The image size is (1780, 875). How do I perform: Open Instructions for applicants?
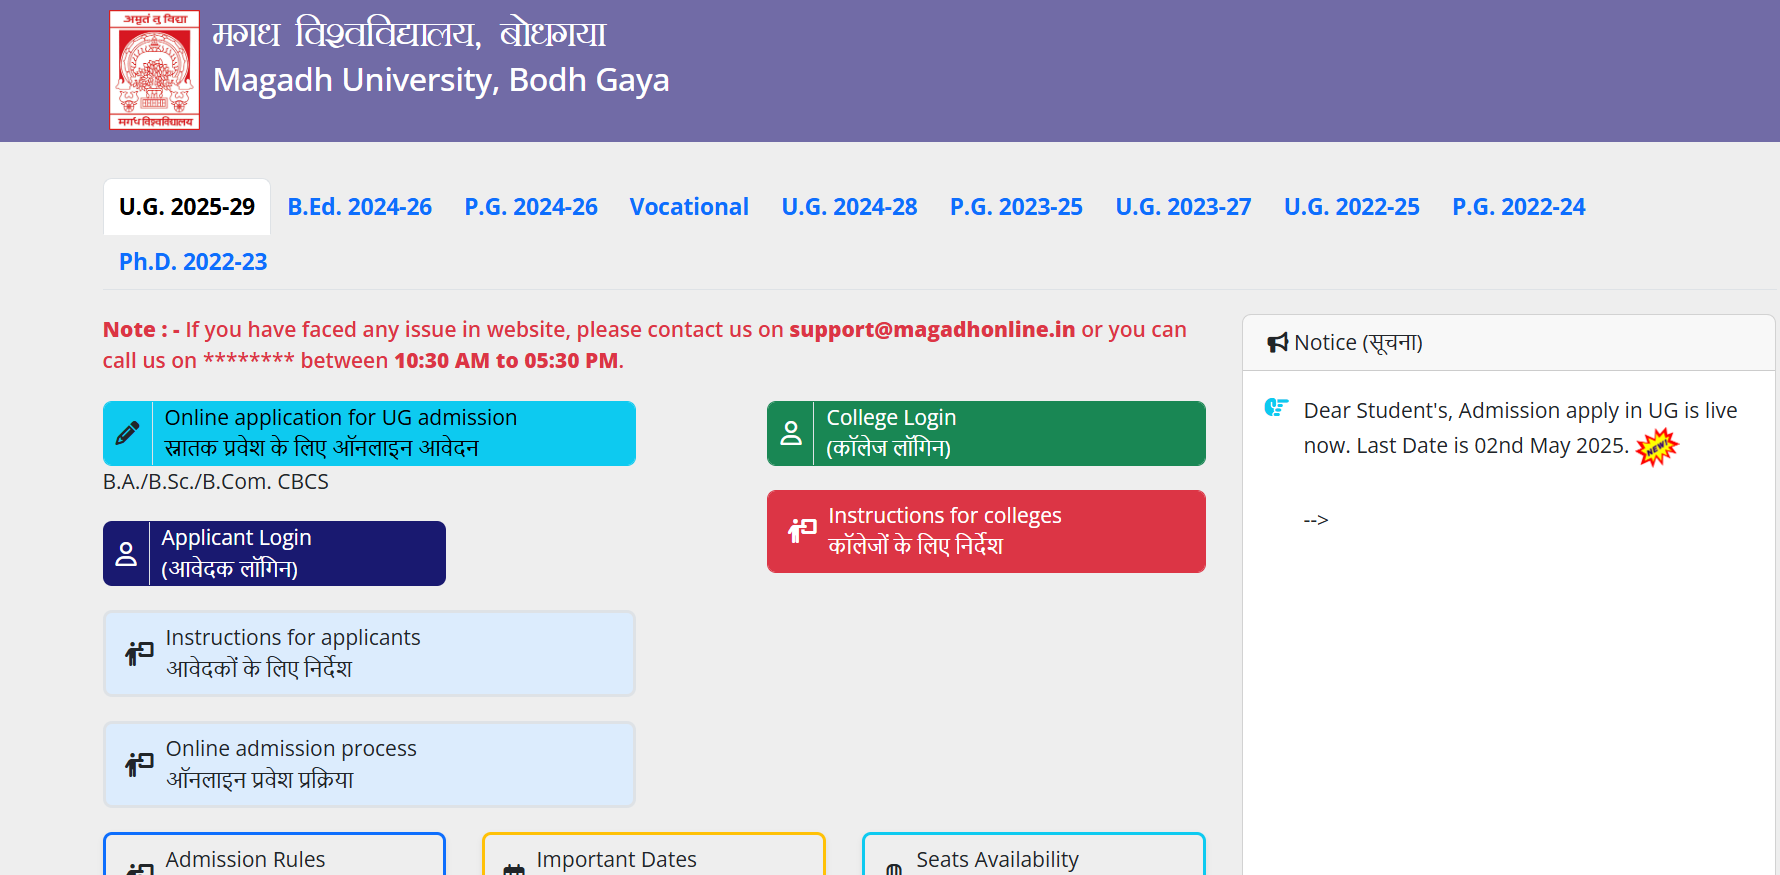coord(369,653)
